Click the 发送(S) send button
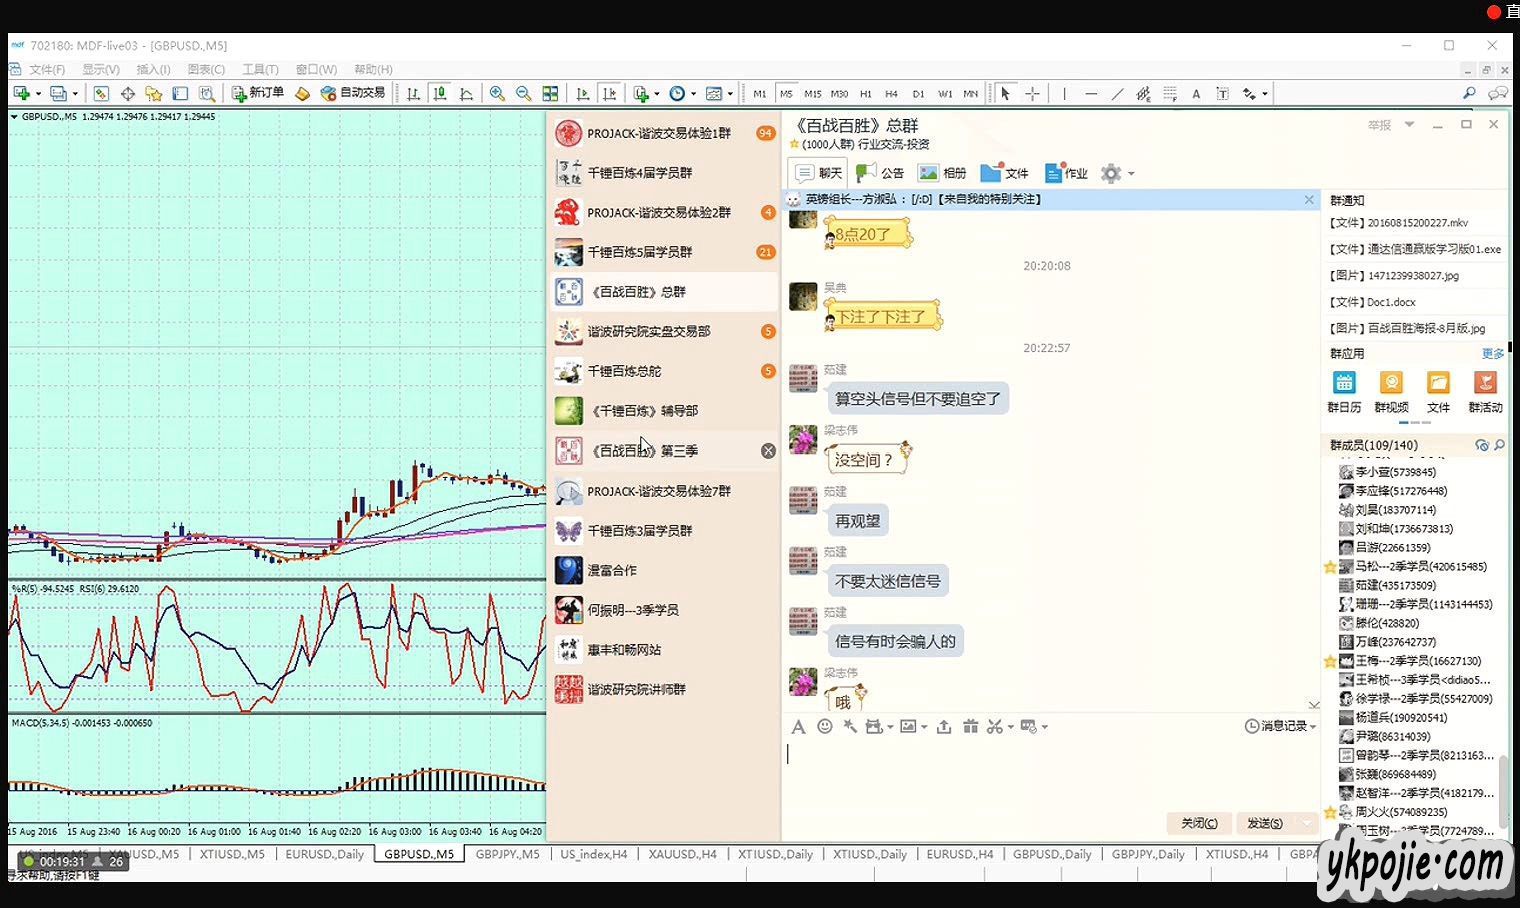The image size is (1520, 908). pyautogui.click(x=1265, y=823)
